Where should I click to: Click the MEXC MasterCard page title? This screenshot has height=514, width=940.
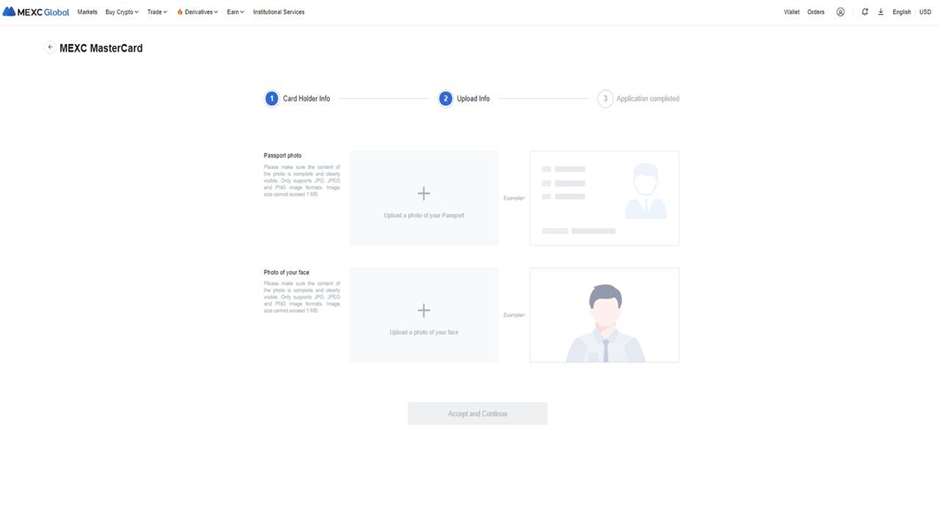[x=101, y=48]
